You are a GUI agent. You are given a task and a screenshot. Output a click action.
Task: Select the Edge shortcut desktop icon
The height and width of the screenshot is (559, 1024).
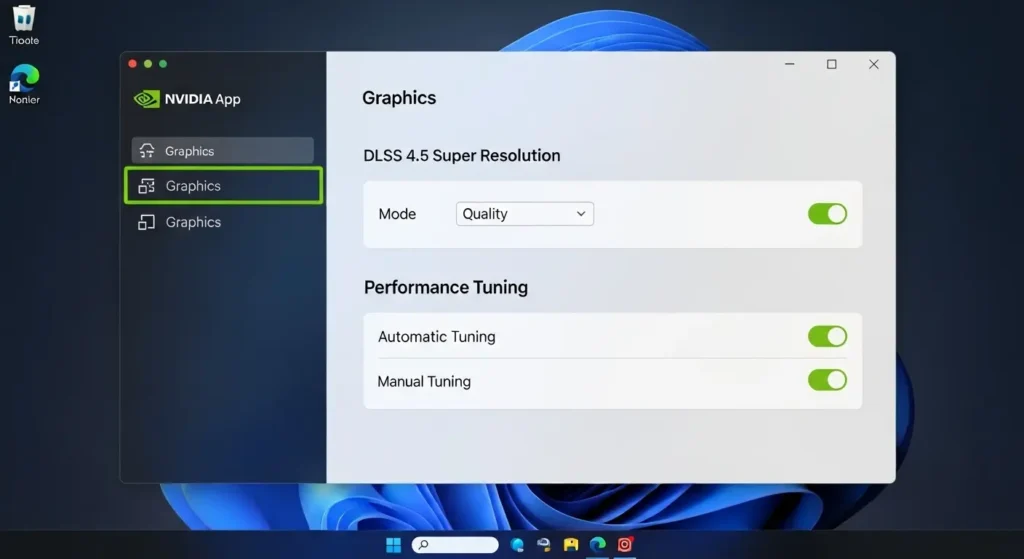point(24,84)
